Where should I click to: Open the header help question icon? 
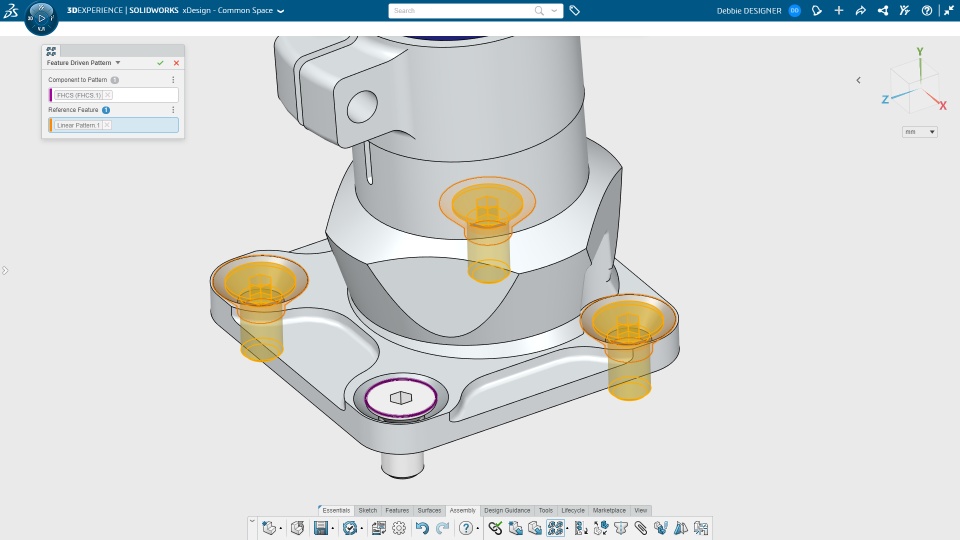(x=927, y=10)
